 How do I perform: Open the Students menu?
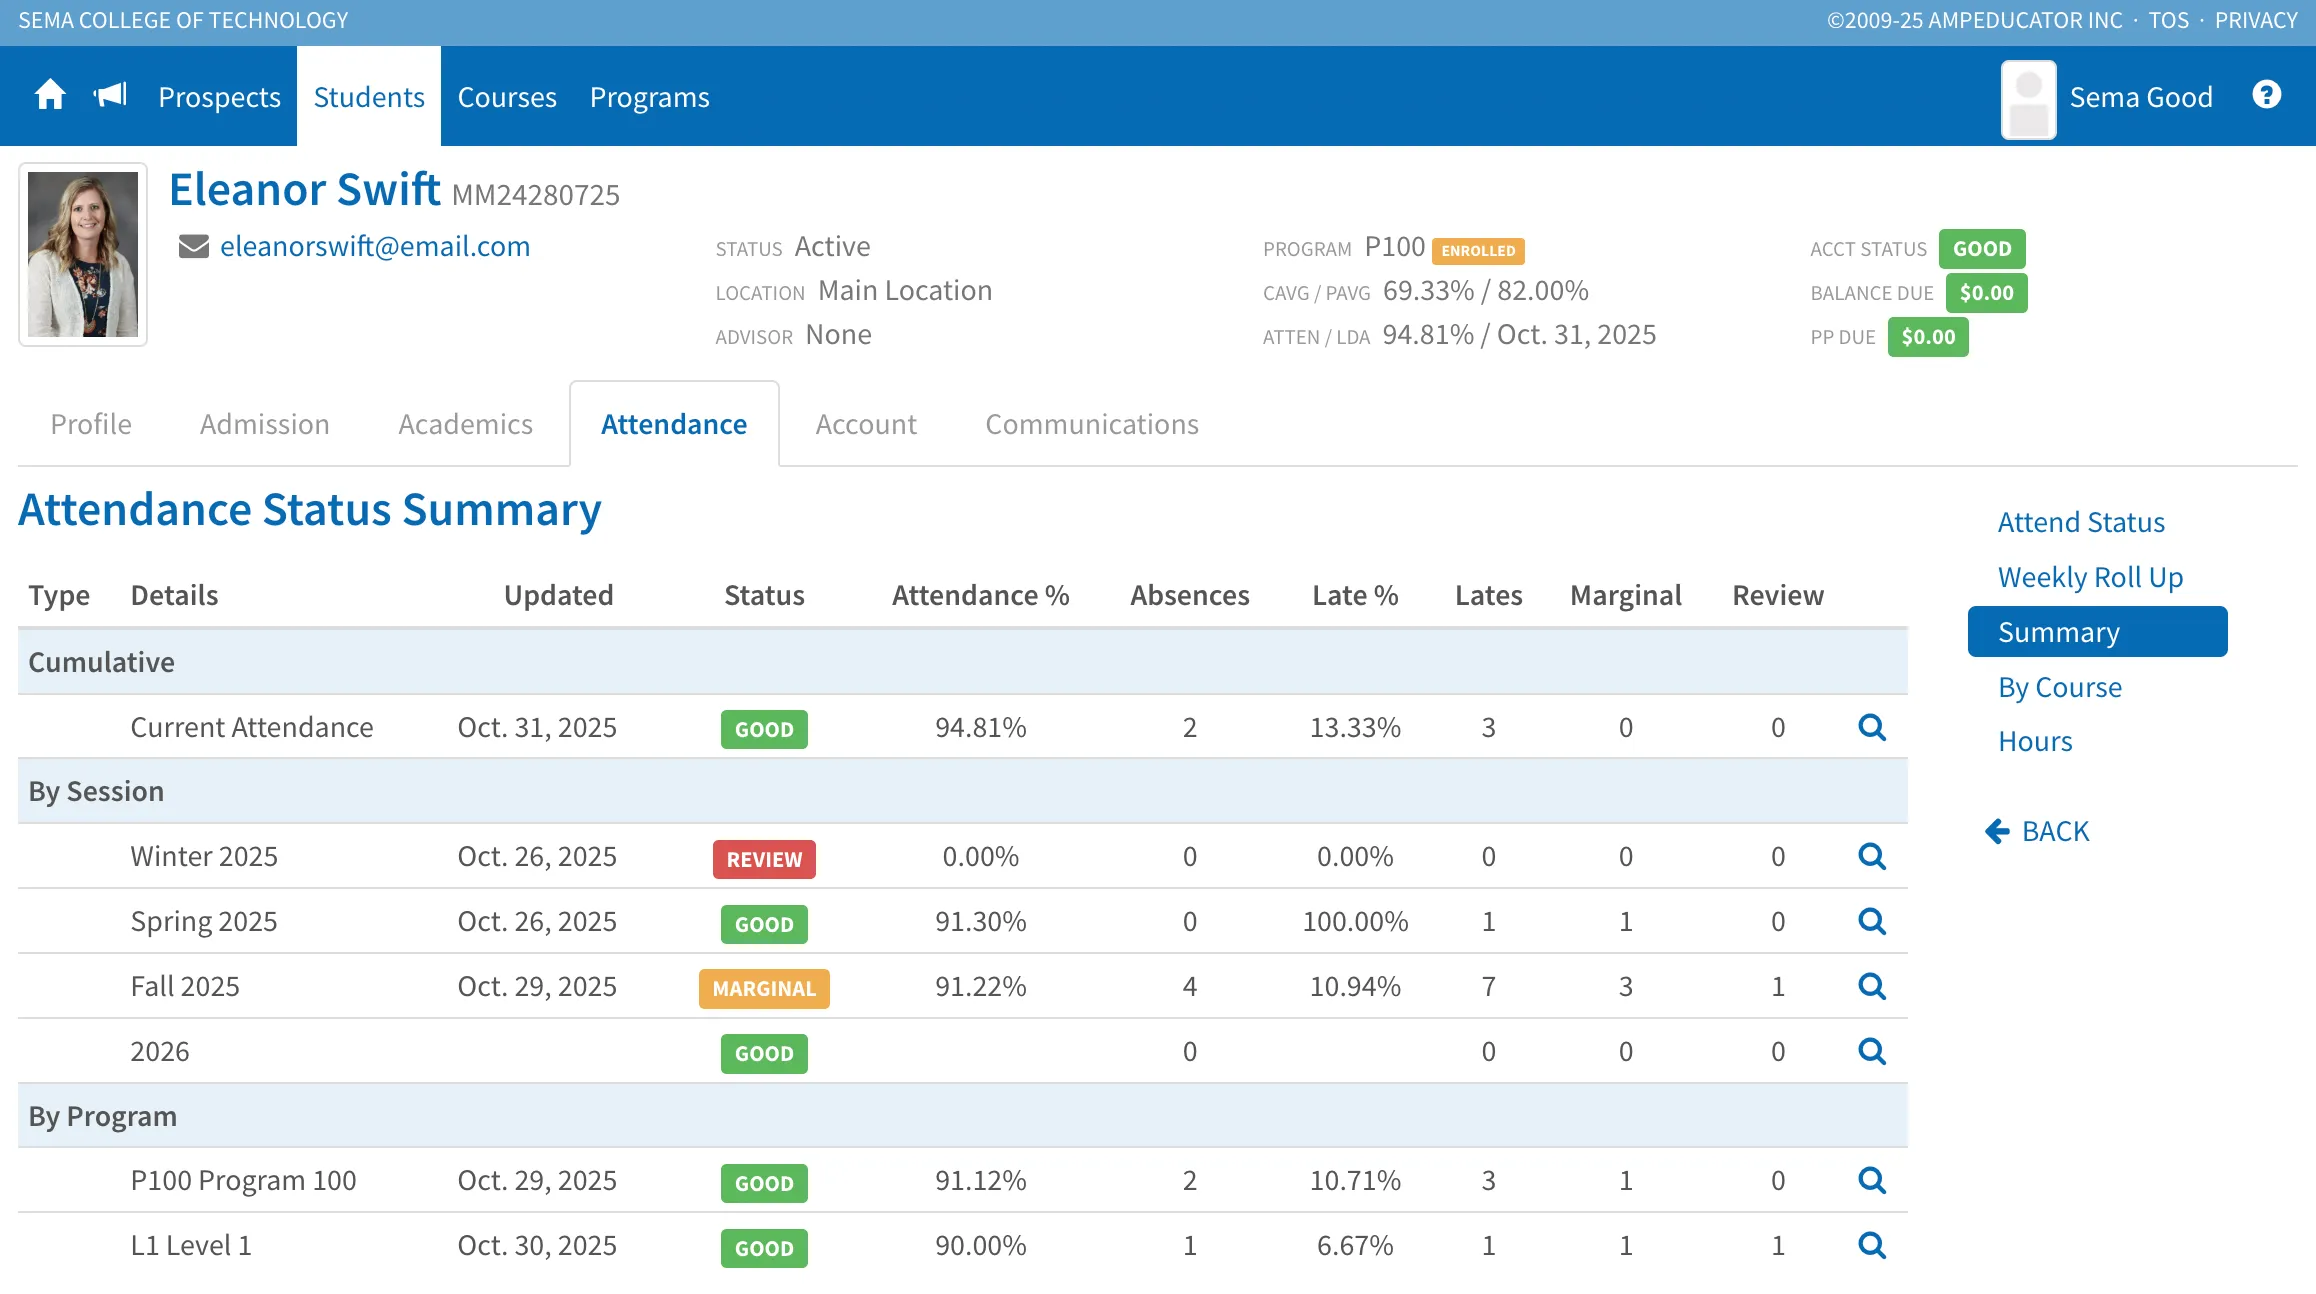(x=369, y=97)
